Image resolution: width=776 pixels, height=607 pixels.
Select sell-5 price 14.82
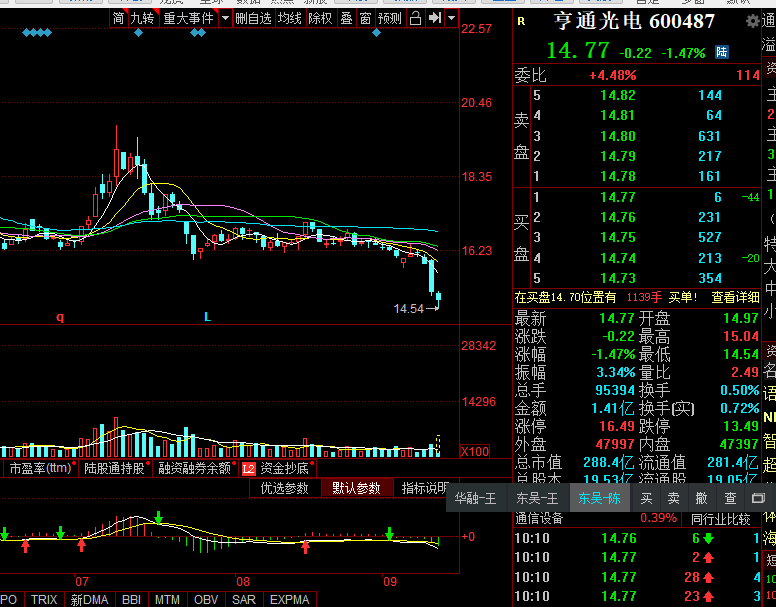[x=618, y=95]
